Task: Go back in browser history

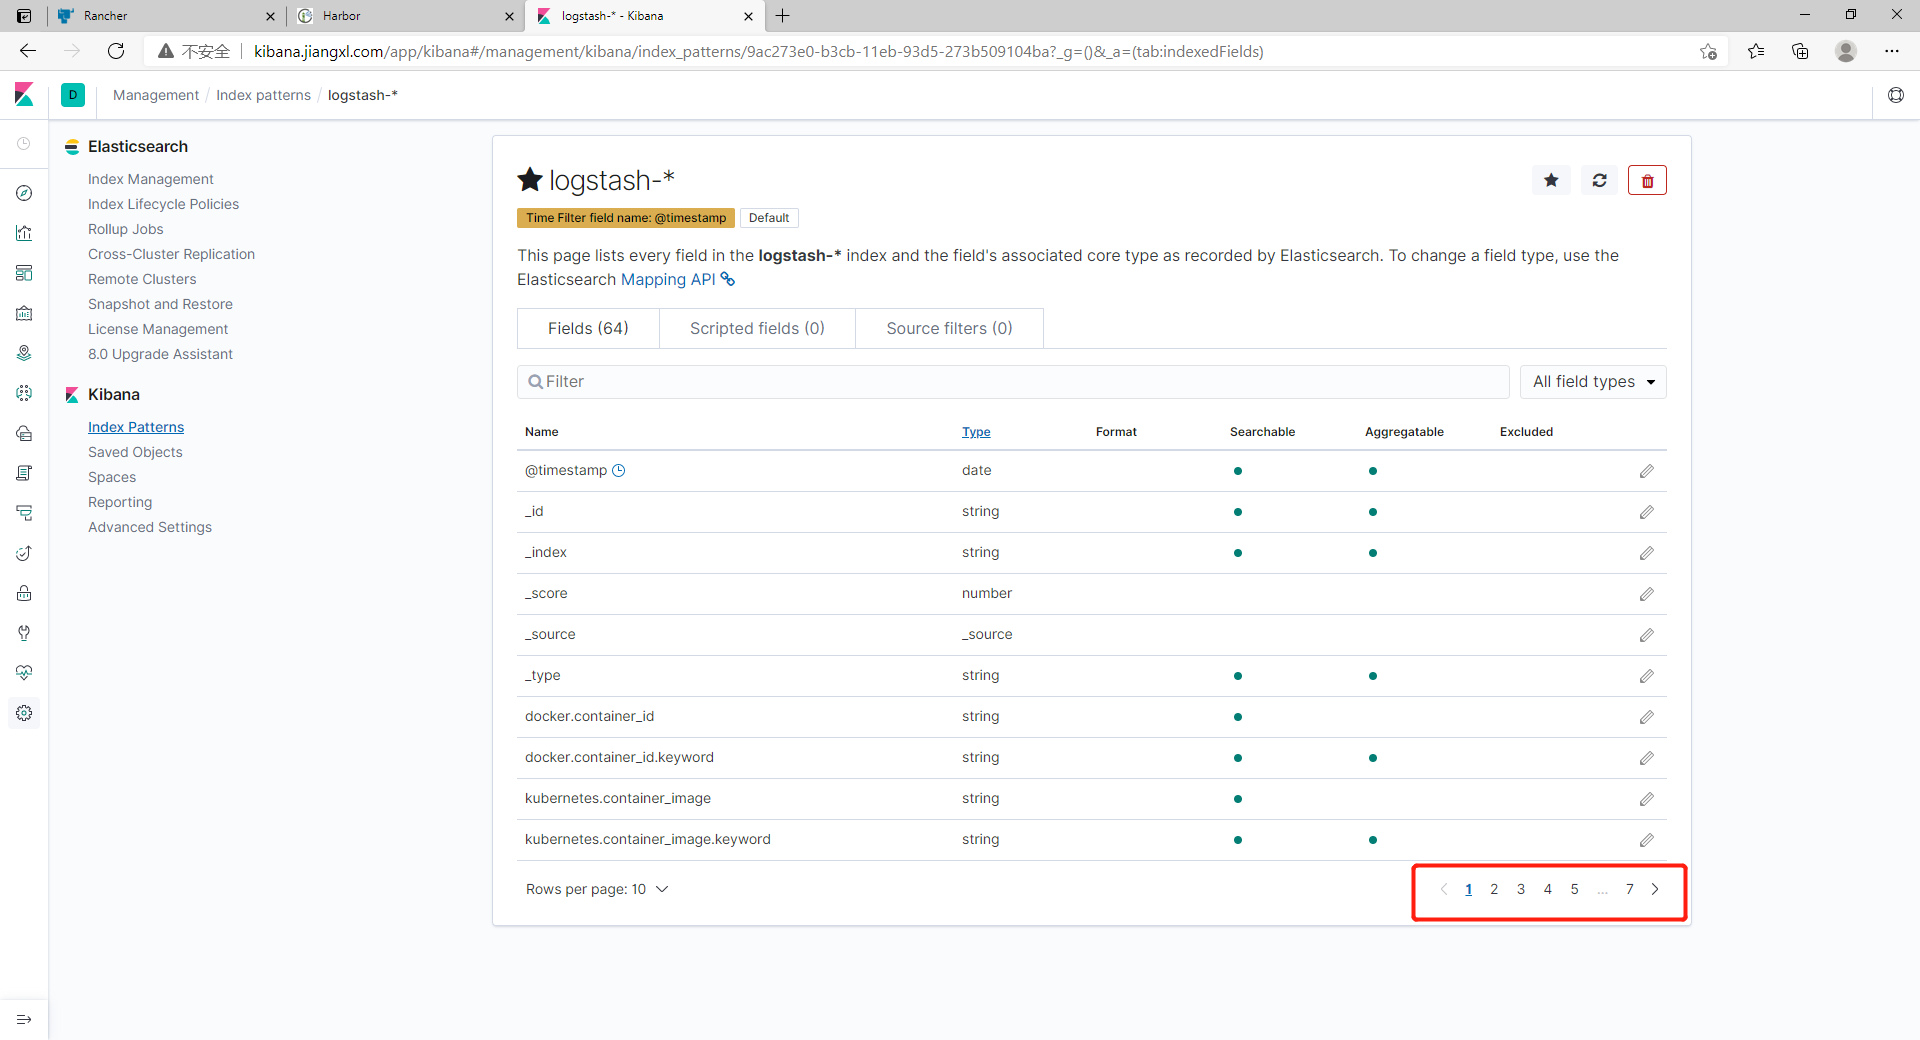Action: click(x=28, y=51)
